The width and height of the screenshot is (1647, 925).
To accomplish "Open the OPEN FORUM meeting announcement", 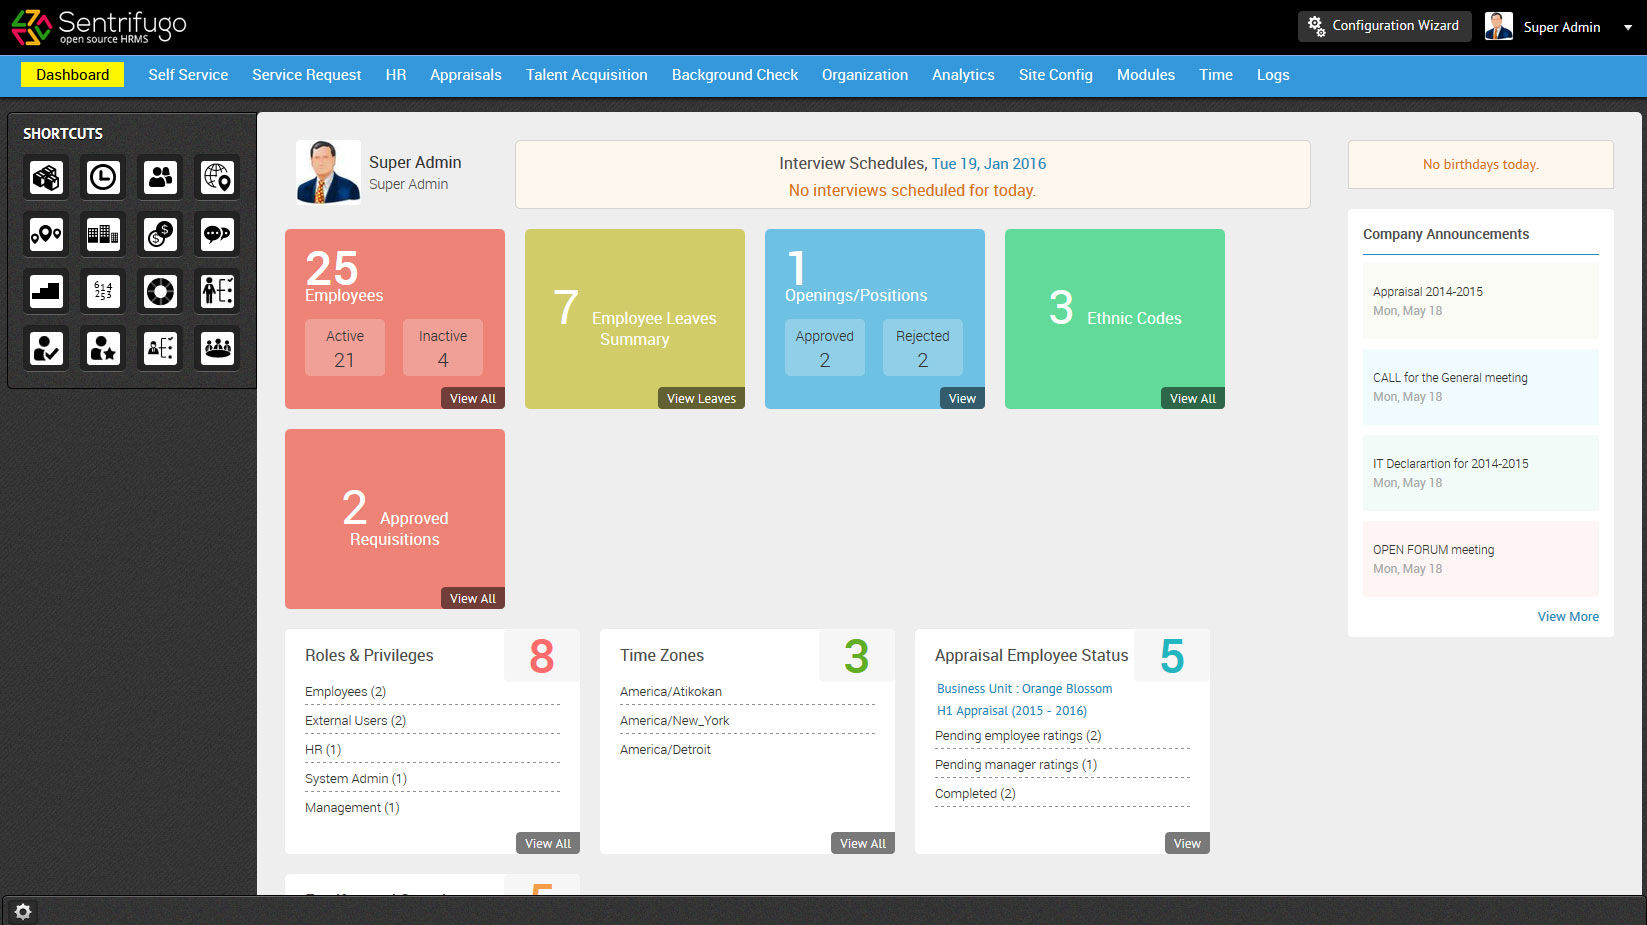I will click(x=1480, y=559).
